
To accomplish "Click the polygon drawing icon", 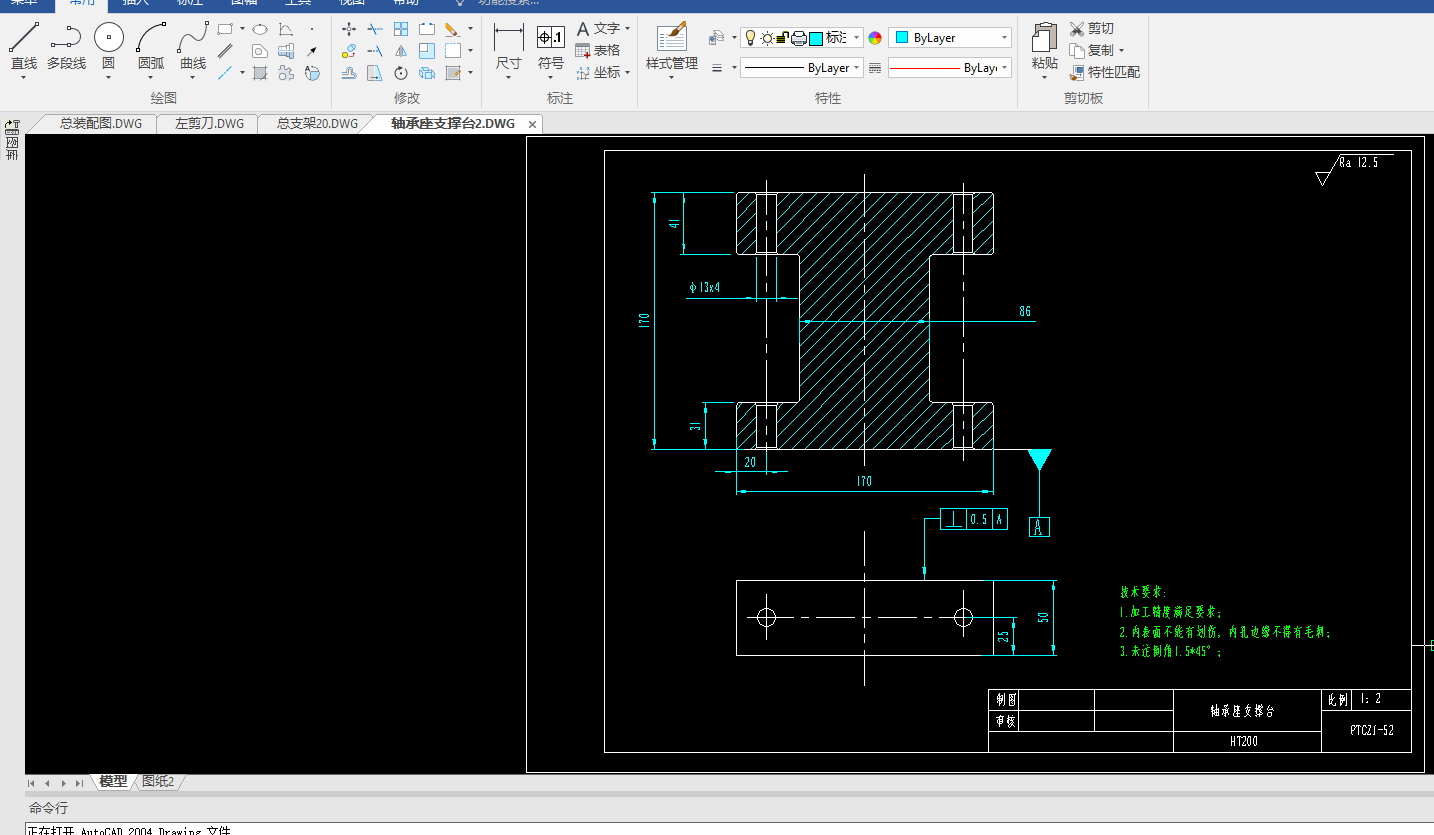I will tap(260, 50).
